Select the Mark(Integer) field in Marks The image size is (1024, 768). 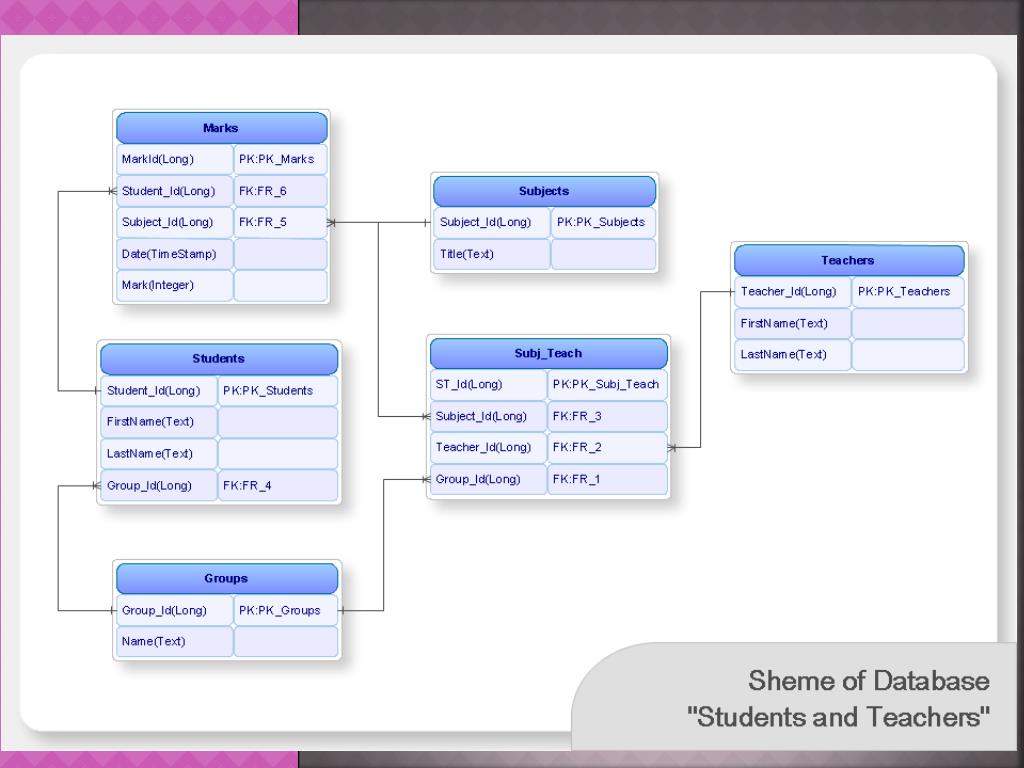click(x=174, y=285)
